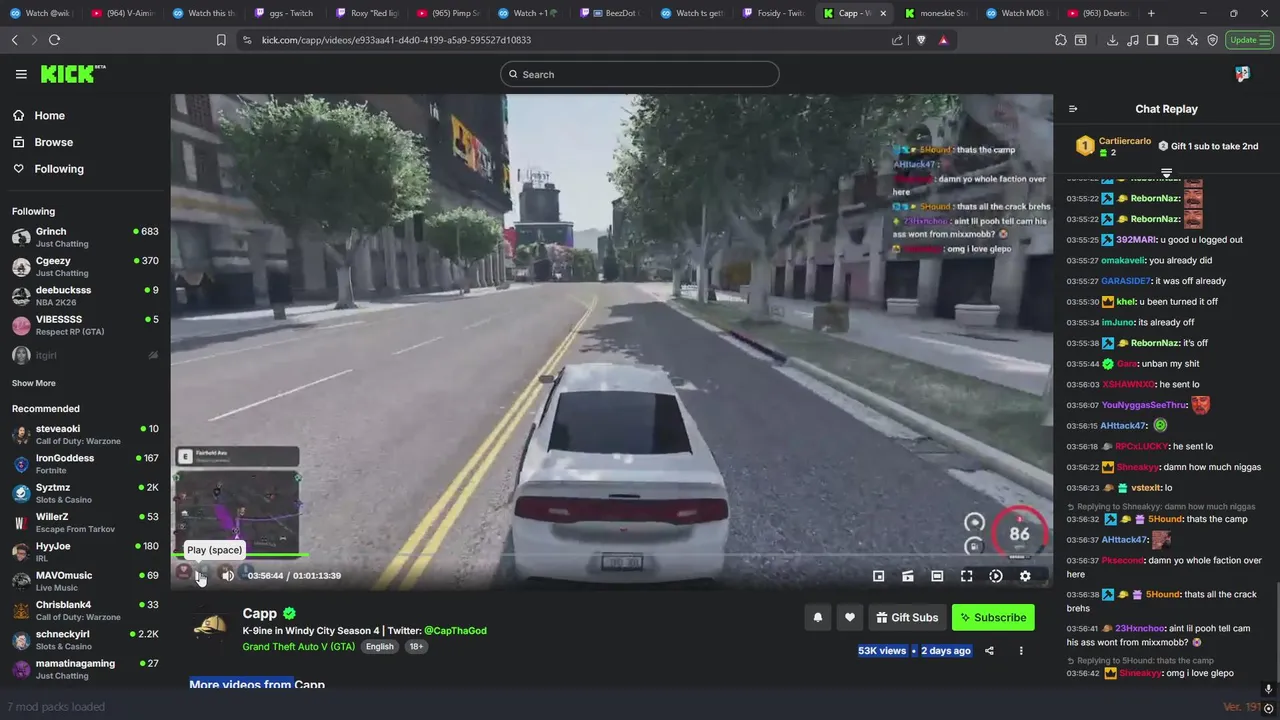Enable theater mode in the player

pyautogui.click(x=937, y=576)
